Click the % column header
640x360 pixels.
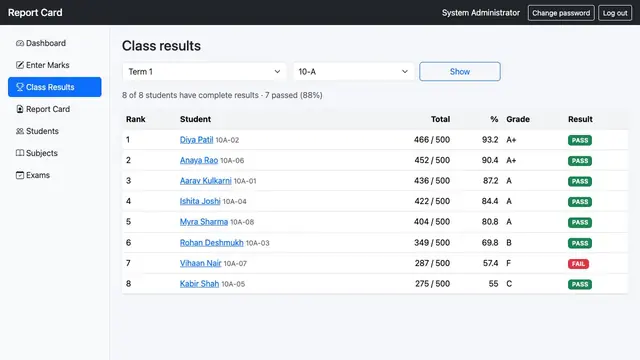pos(494,119)
